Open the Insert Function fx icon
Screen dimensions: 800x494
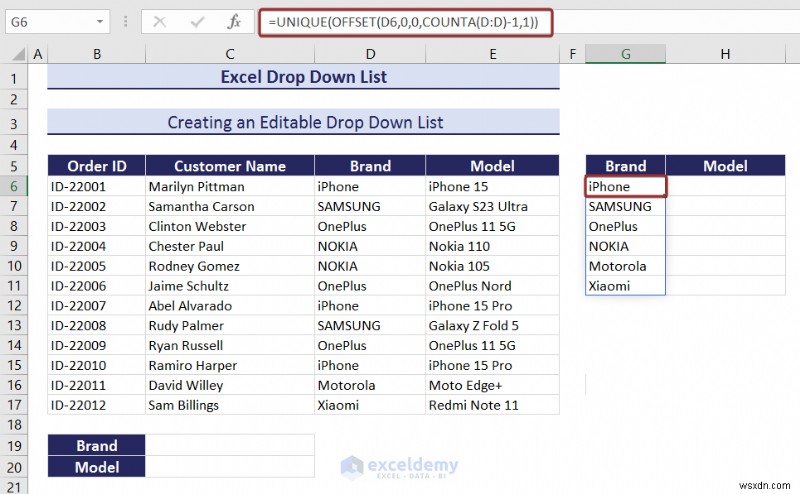coord(234,22)
